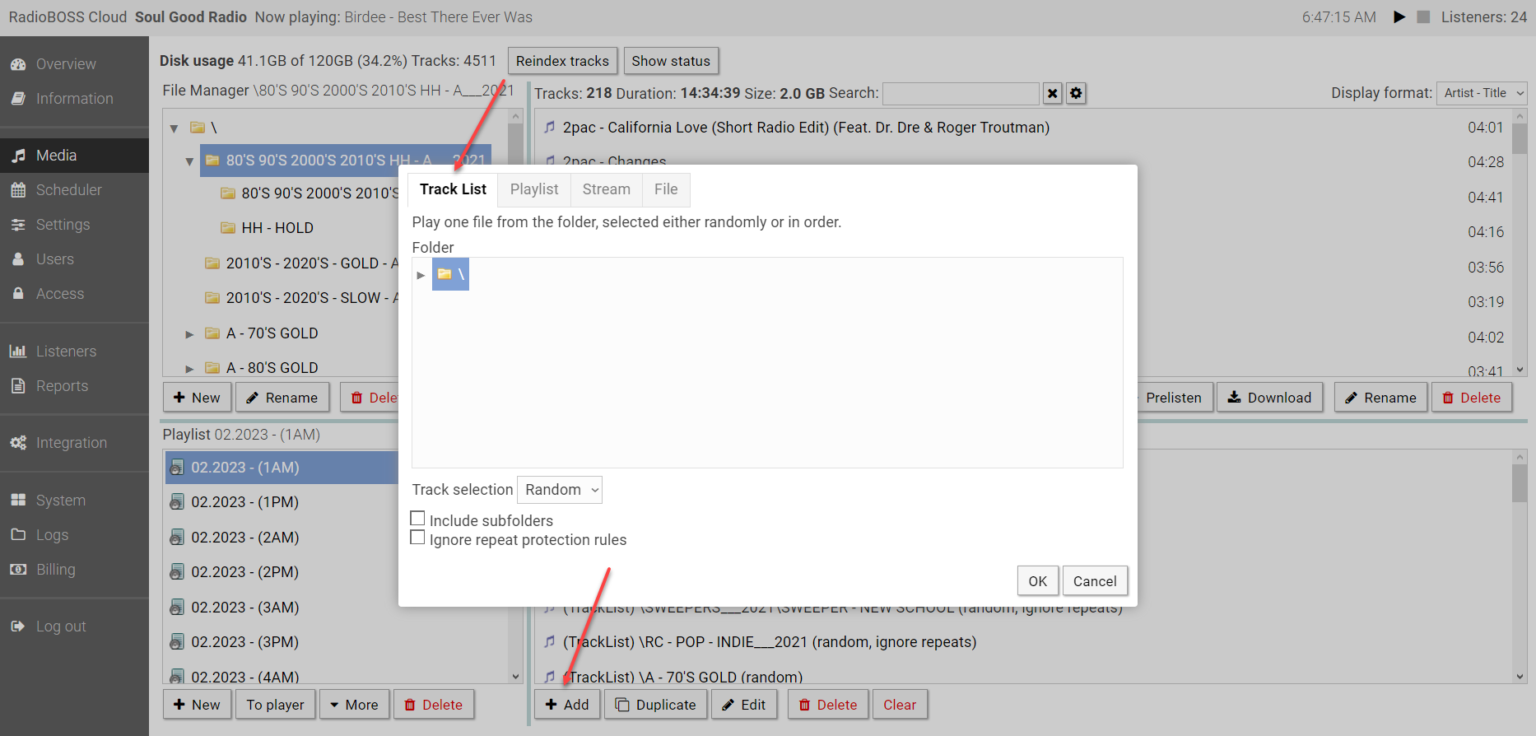The width and height of the screenshot is (1536, 736).
Task: Click the stop icon in the top bar
Action: point(1423,16)
